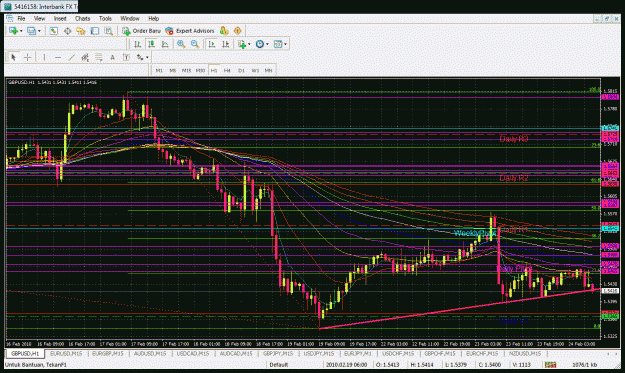This screenshot has width=625, height=373.
Task: Open the Data Window crosshair icon
Action: (x=67, y=31)
